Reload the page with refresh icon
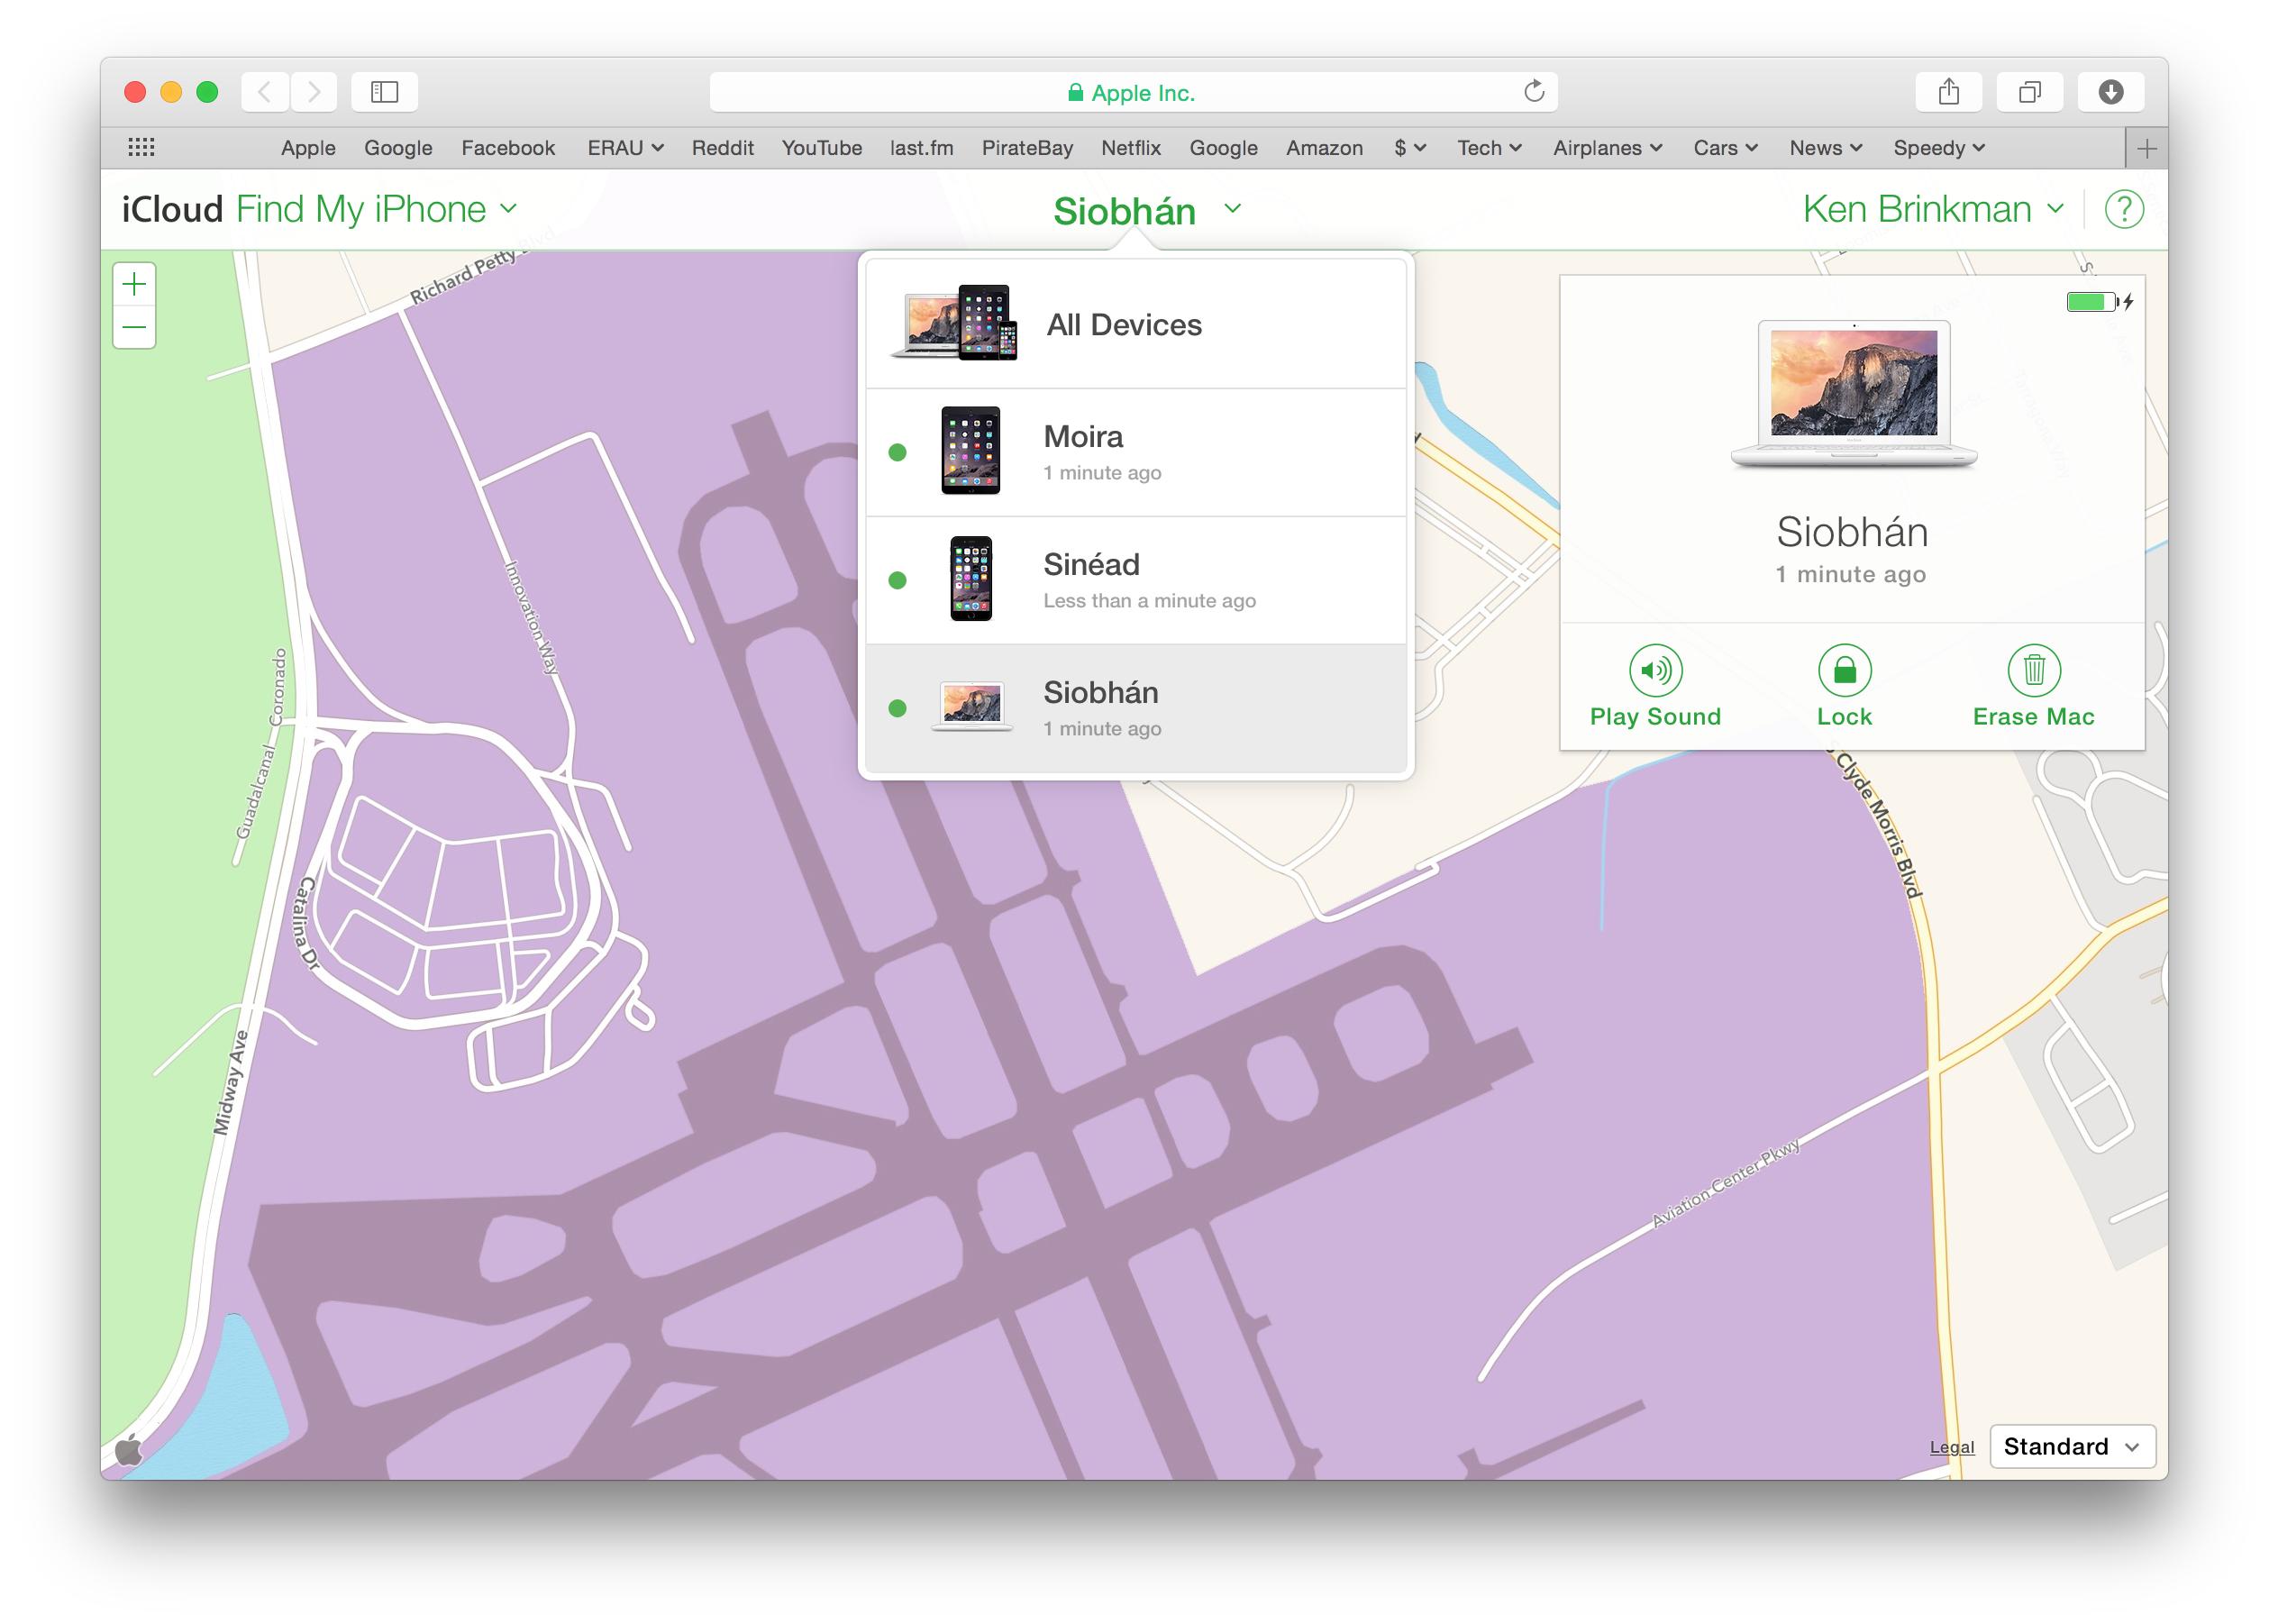This screenshot has width=2269, height=1624. [x=1534, y=92]
